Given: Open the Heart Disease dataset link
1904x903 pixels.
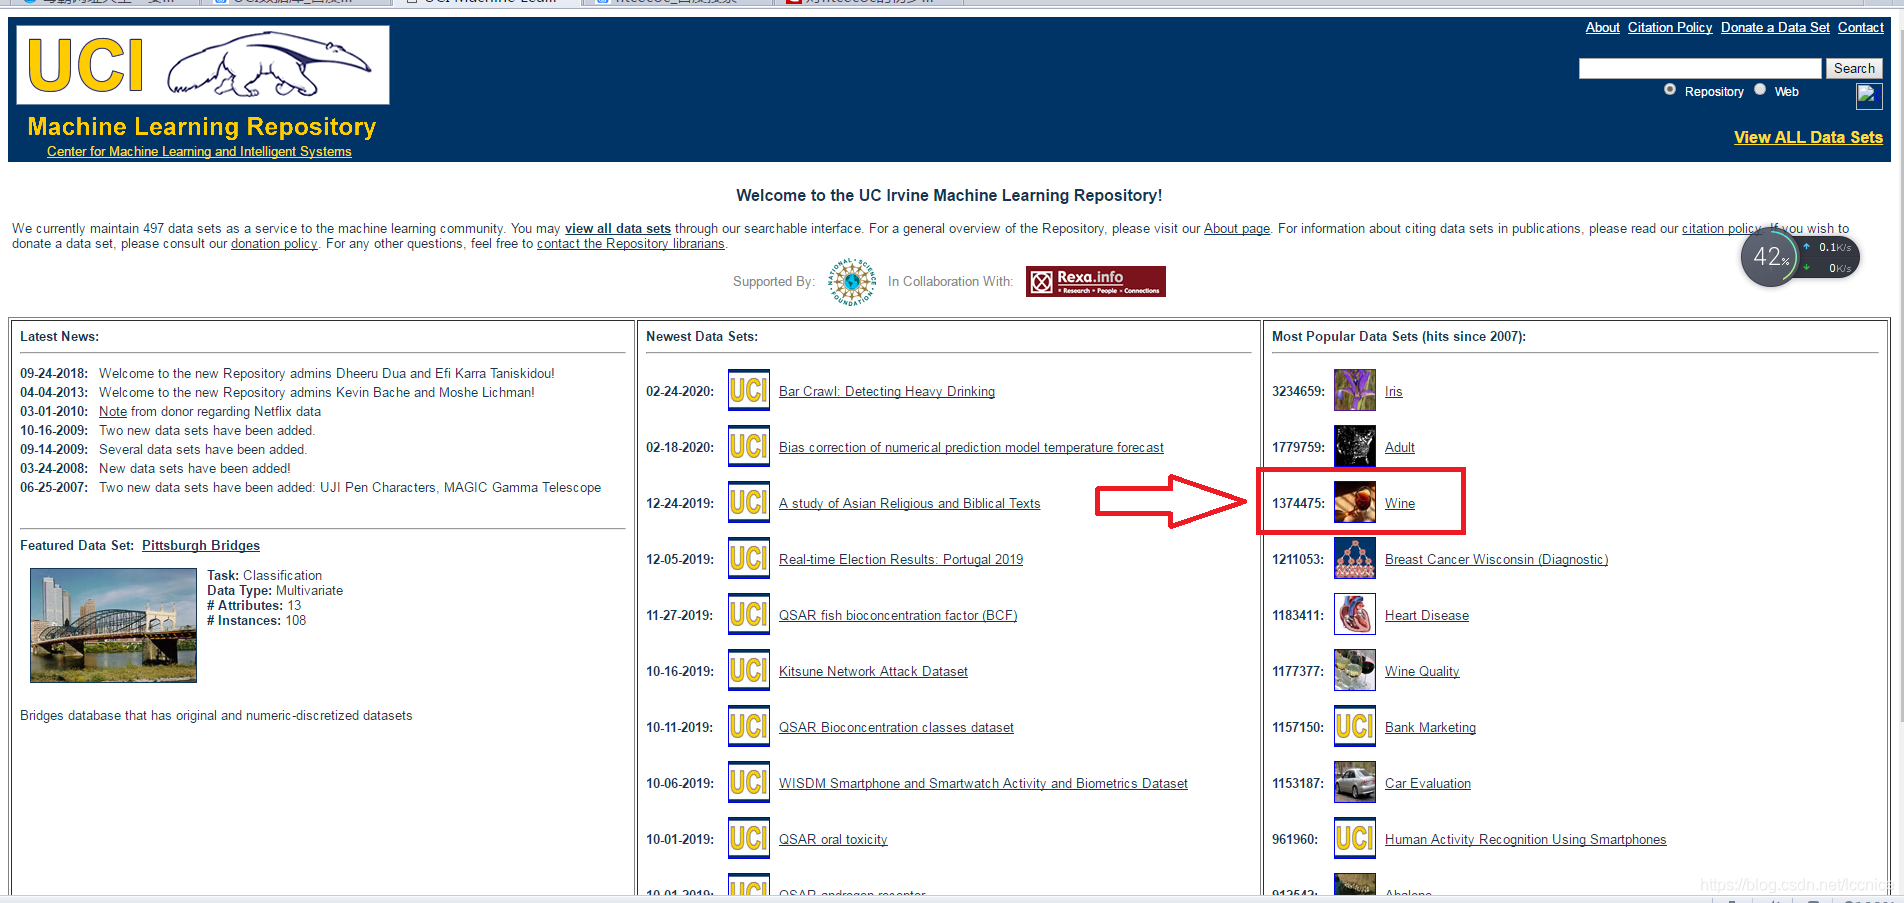Looking at the screenshot, I should point(1427,616).
